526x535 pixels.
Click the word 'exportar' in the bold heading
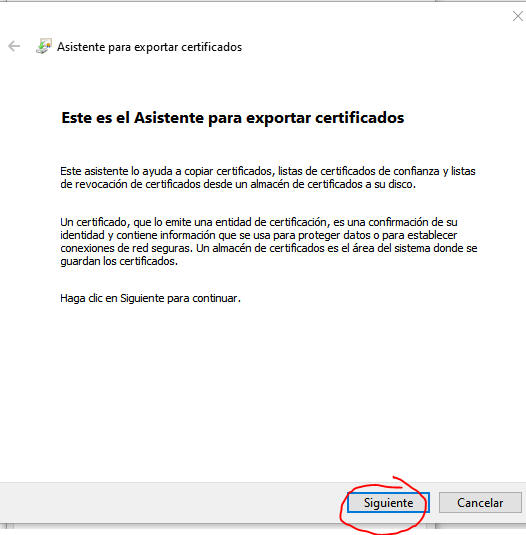tap(278, 118)
